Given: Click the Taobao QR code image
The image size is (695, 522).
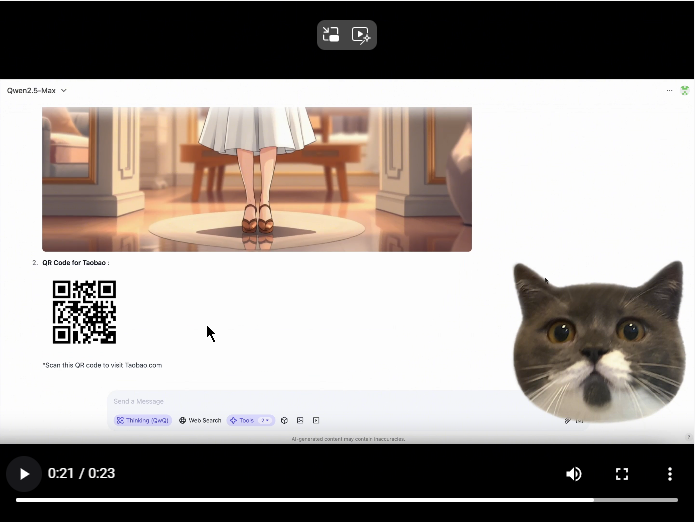Looking at the screenshot, I should tap(84, 312).
